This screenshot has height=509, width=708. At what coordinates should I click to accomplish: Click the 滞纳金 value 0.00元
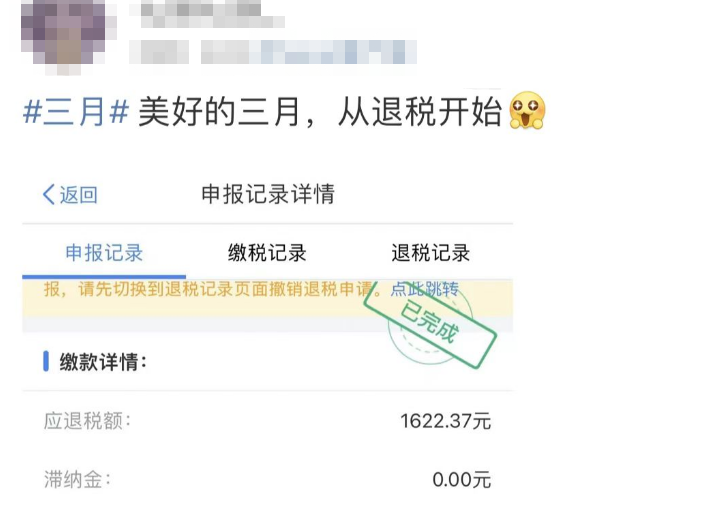click(461, 479)
